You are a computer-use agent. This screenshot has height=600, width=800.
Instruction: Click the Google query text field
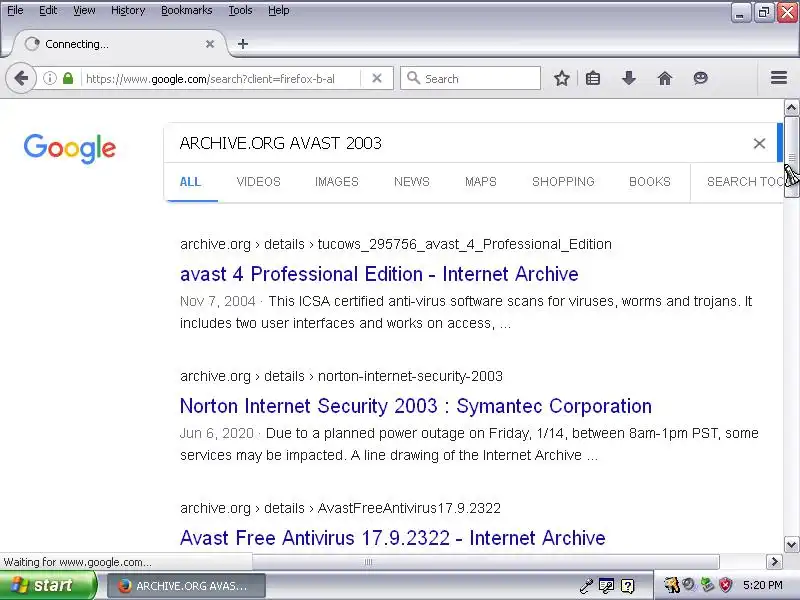[x=459, y=143]
